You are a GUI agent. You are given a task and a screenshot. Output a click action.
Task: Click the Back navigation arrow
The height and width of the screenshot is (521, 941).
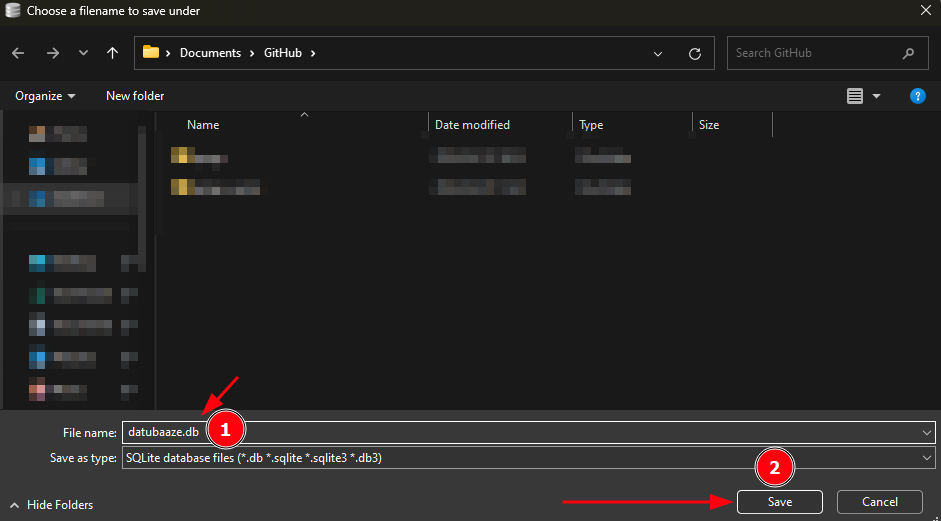[x=19, y=53]
